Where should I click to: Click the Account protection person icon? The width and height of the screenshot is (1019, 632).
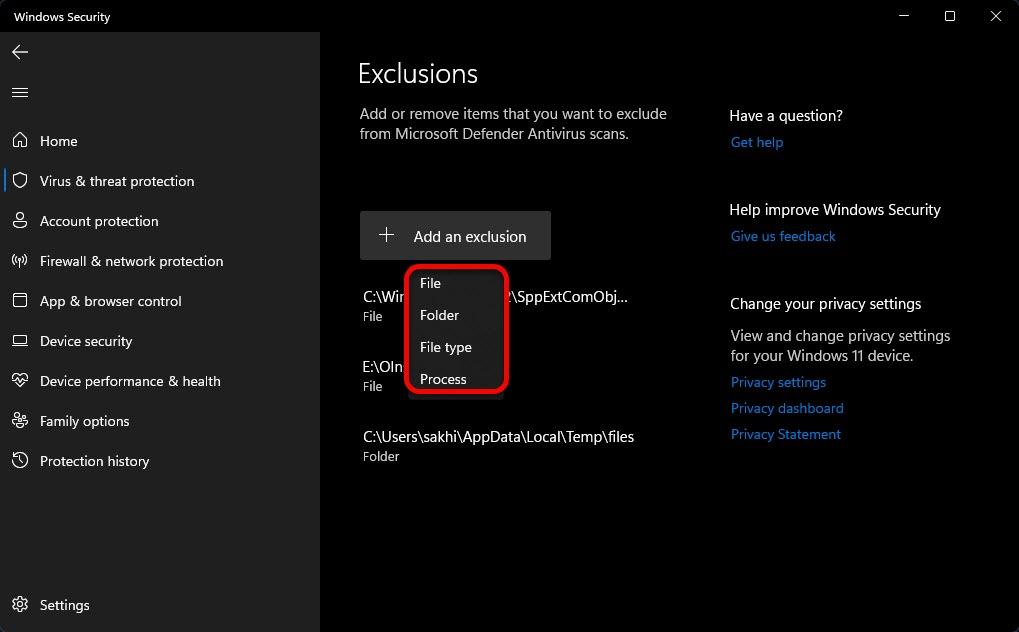click(x=20, y=220)
